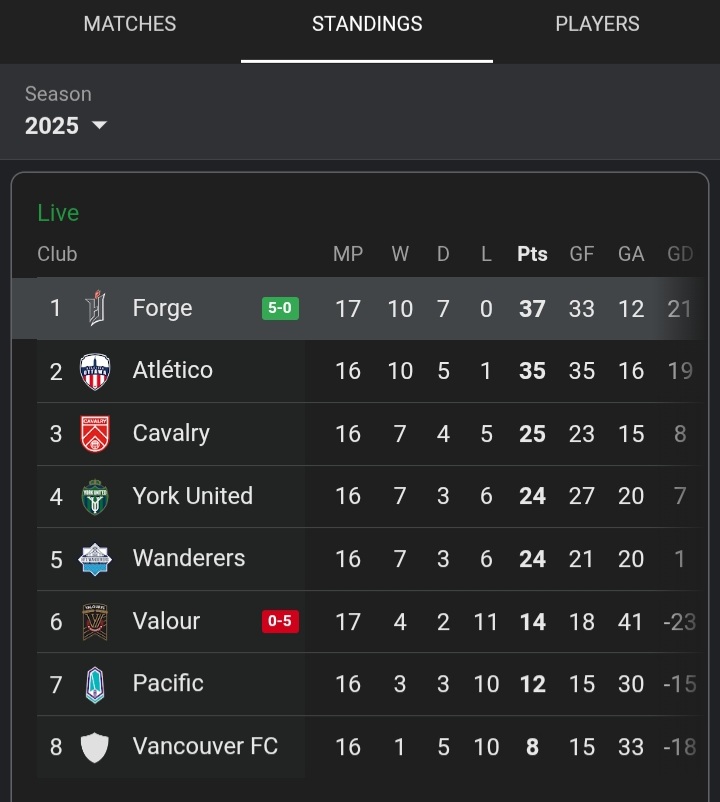The height and width of the screenshot is (802, 720).
Task: Open the Season 2025 dropdown
Action: [x=66, y=125]
